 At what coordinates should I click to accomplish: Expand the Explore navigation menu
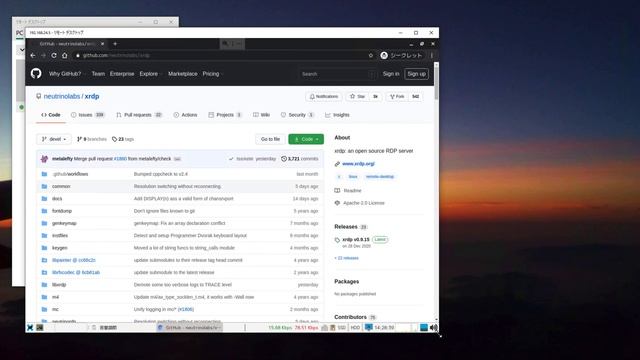click(150, 74)
